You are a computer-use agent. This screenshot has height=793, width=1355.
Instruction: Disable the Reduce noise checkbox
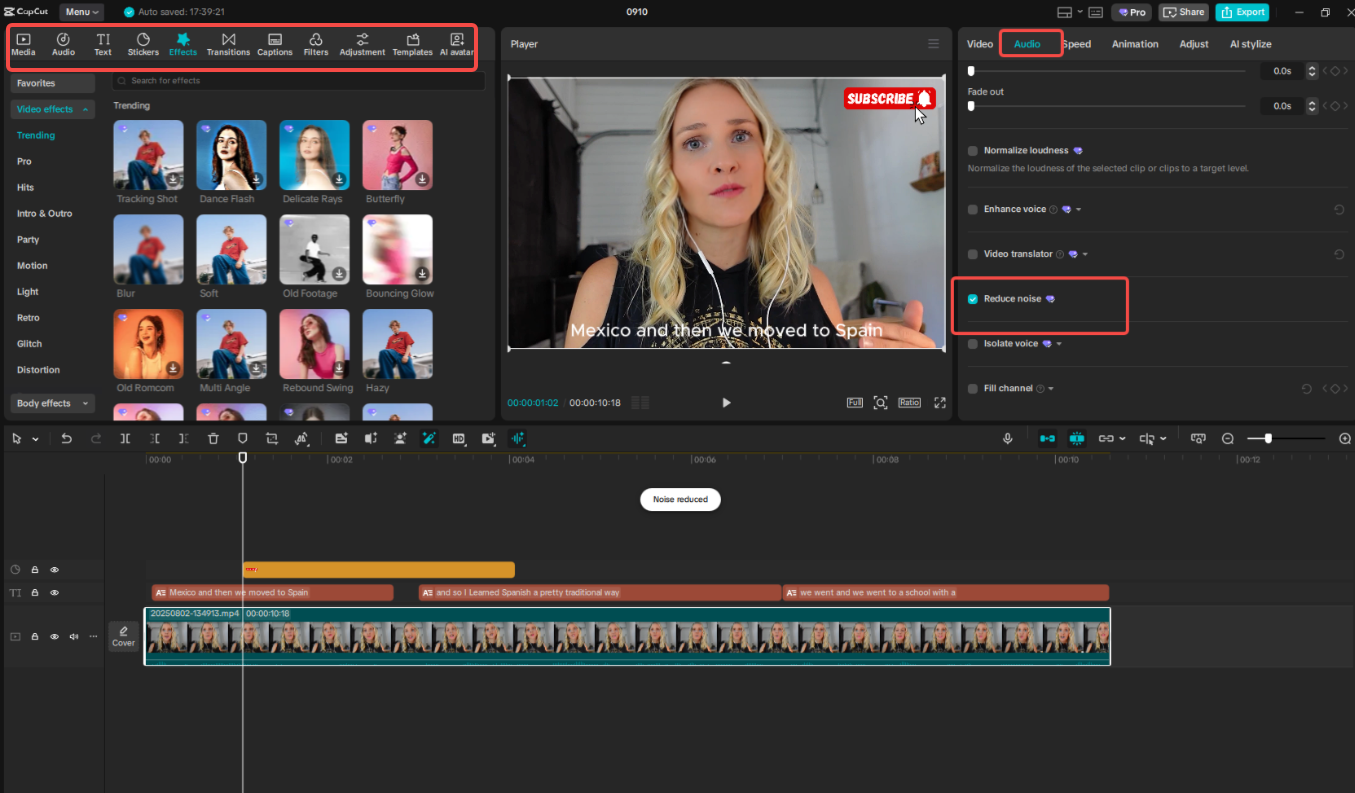971,298
